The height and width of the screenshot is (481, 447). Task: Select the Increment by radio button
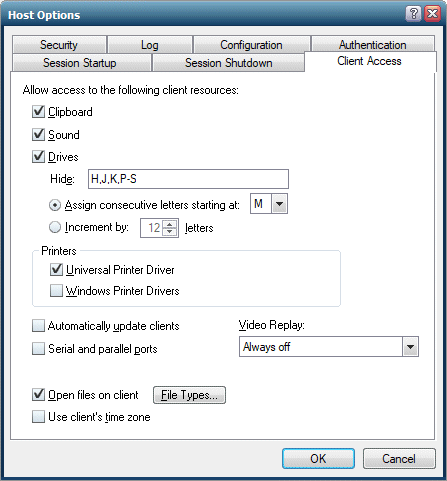pyautogui.click(x=55, y=227)
